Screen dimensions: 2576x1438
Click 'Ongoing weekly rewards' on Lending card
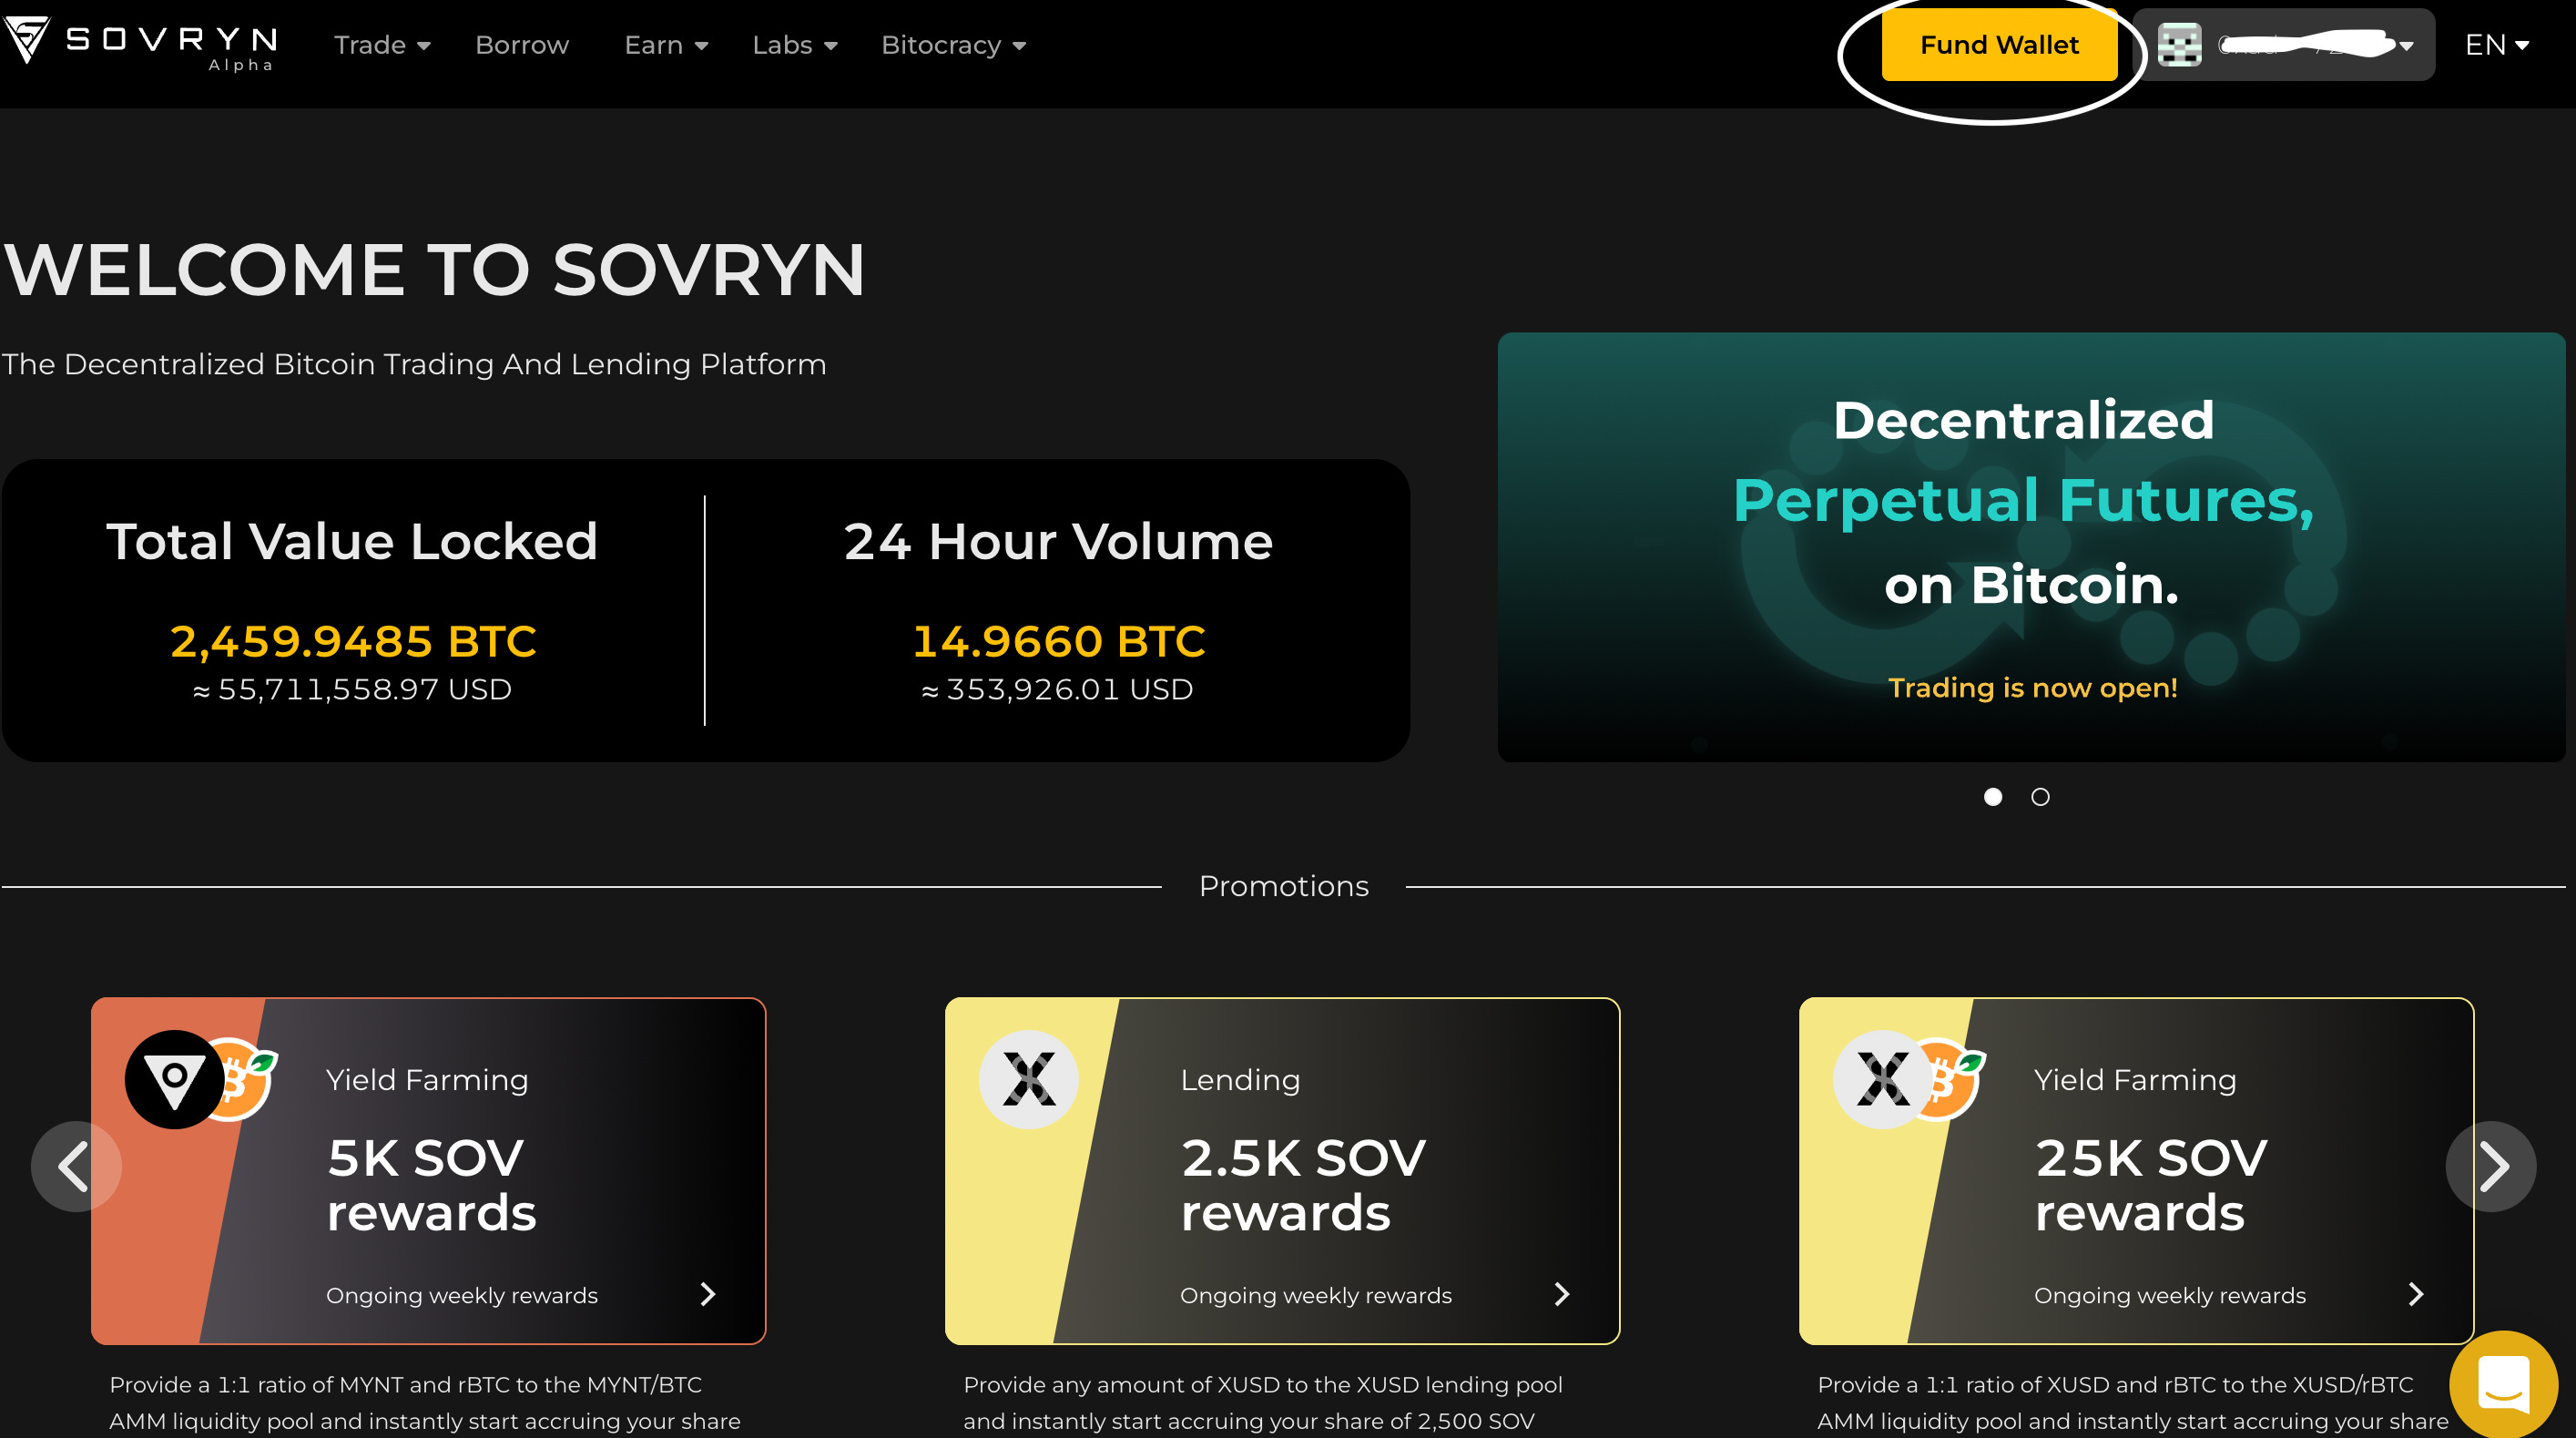pos(1315,1295)
